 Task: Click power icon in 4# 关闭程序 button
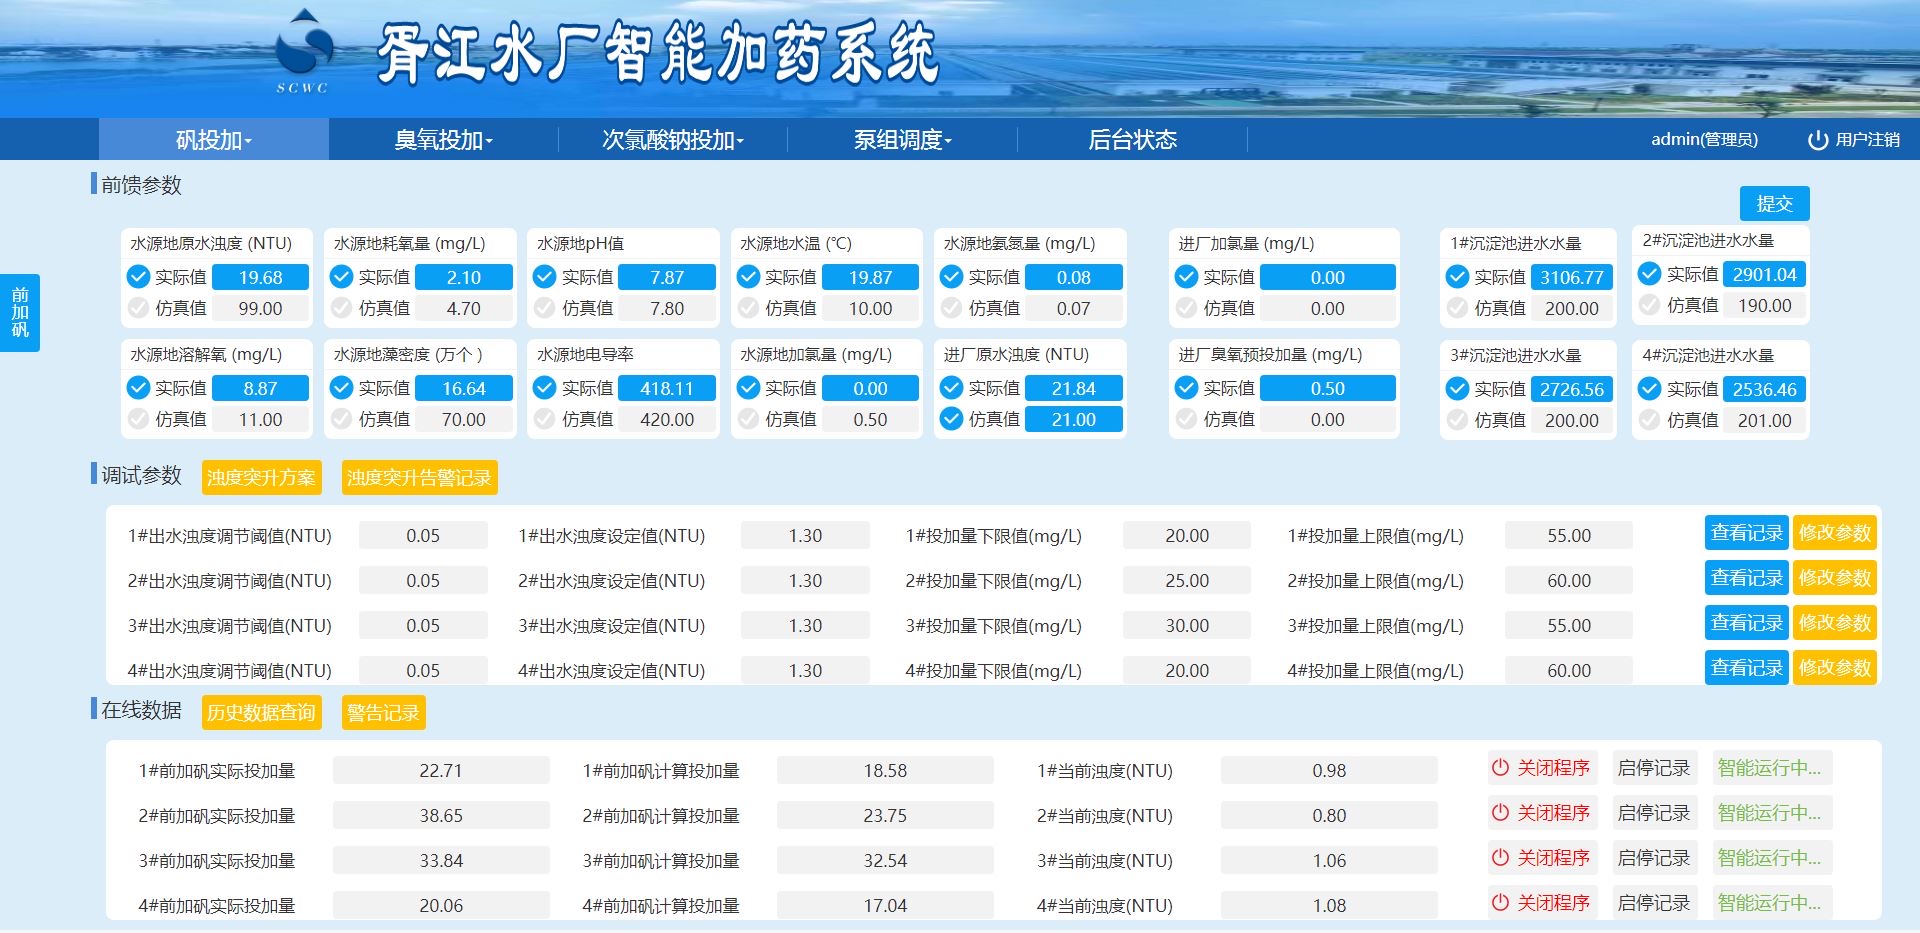[x=1500, y=903]
